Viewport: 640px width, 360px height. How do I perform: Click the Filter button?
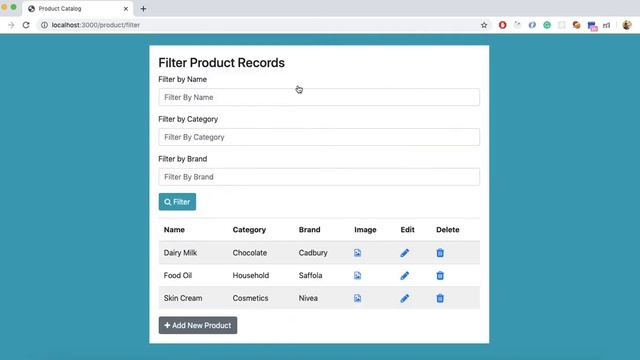(x=177, y=202)
